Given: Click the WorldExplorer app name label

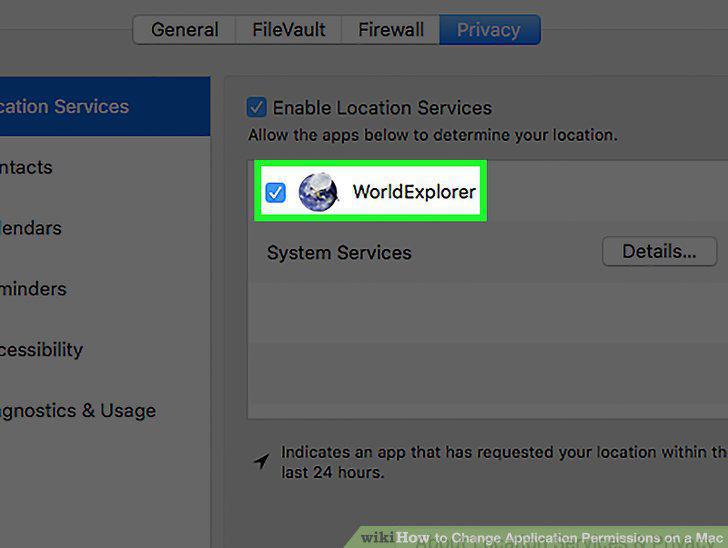Looking at the screenshot, I should pyautogui.click(x=414, y=192).
